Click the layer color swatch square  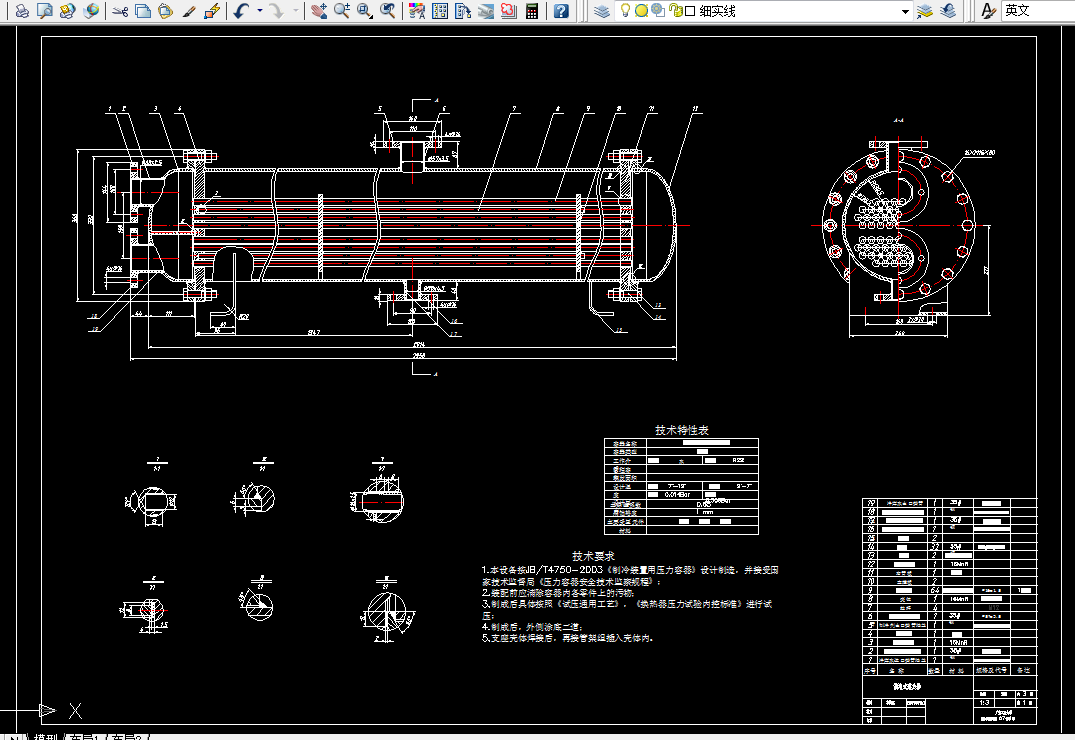690,11
